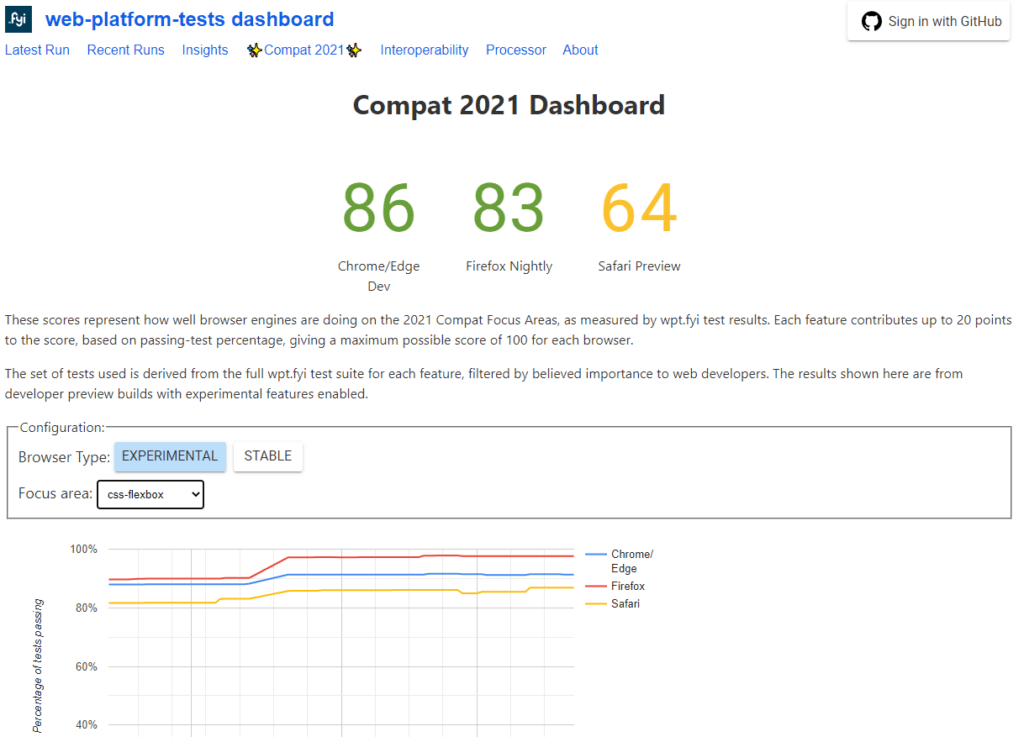Image resolution: width=1024 pixels, height=737 pixels.
Task: Click the Firefox Nightly score 83
Action: point(509,208)
